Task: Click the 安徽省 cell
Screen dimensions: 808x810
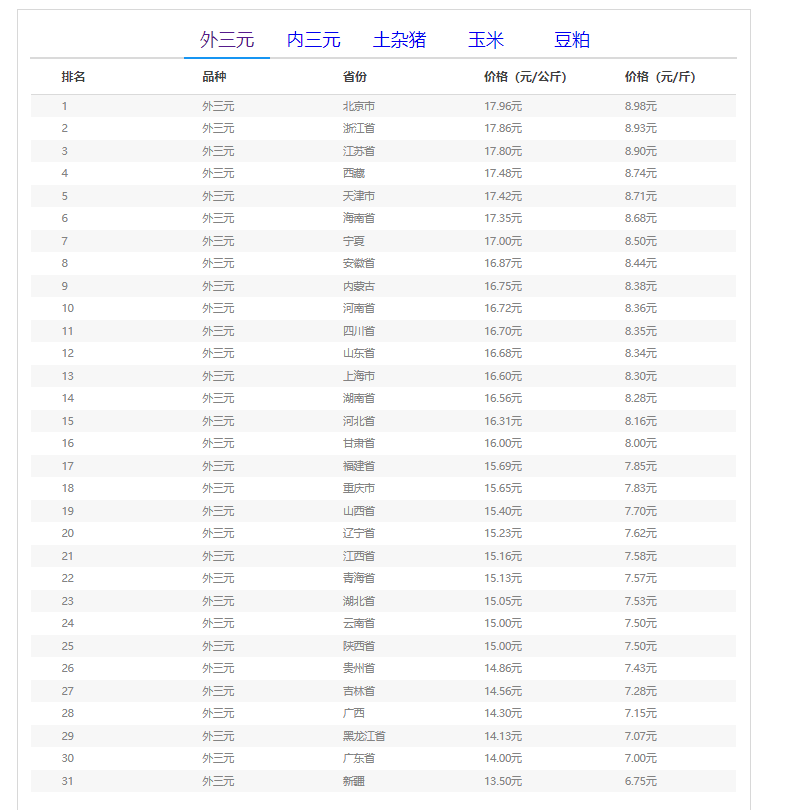Action: tap(359, 263)
